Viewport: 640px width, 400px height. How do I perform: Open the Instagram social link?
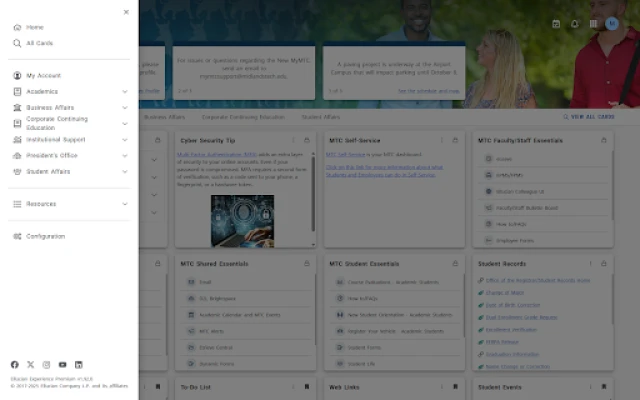[46, 365]
